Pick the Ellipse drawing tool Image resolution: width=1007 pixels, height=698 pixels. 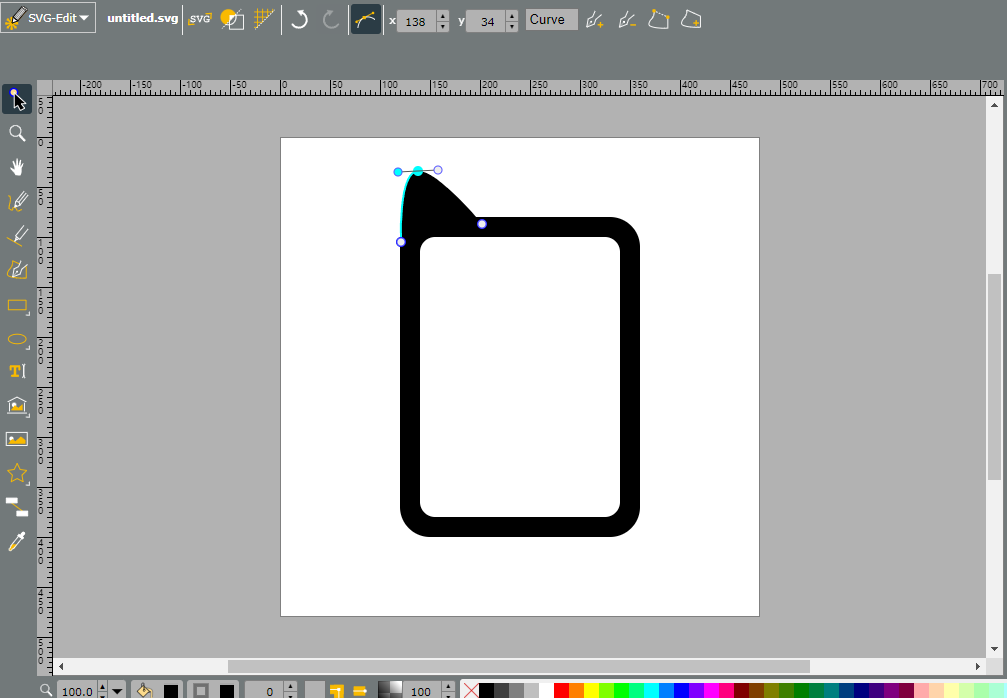point(17,339)
